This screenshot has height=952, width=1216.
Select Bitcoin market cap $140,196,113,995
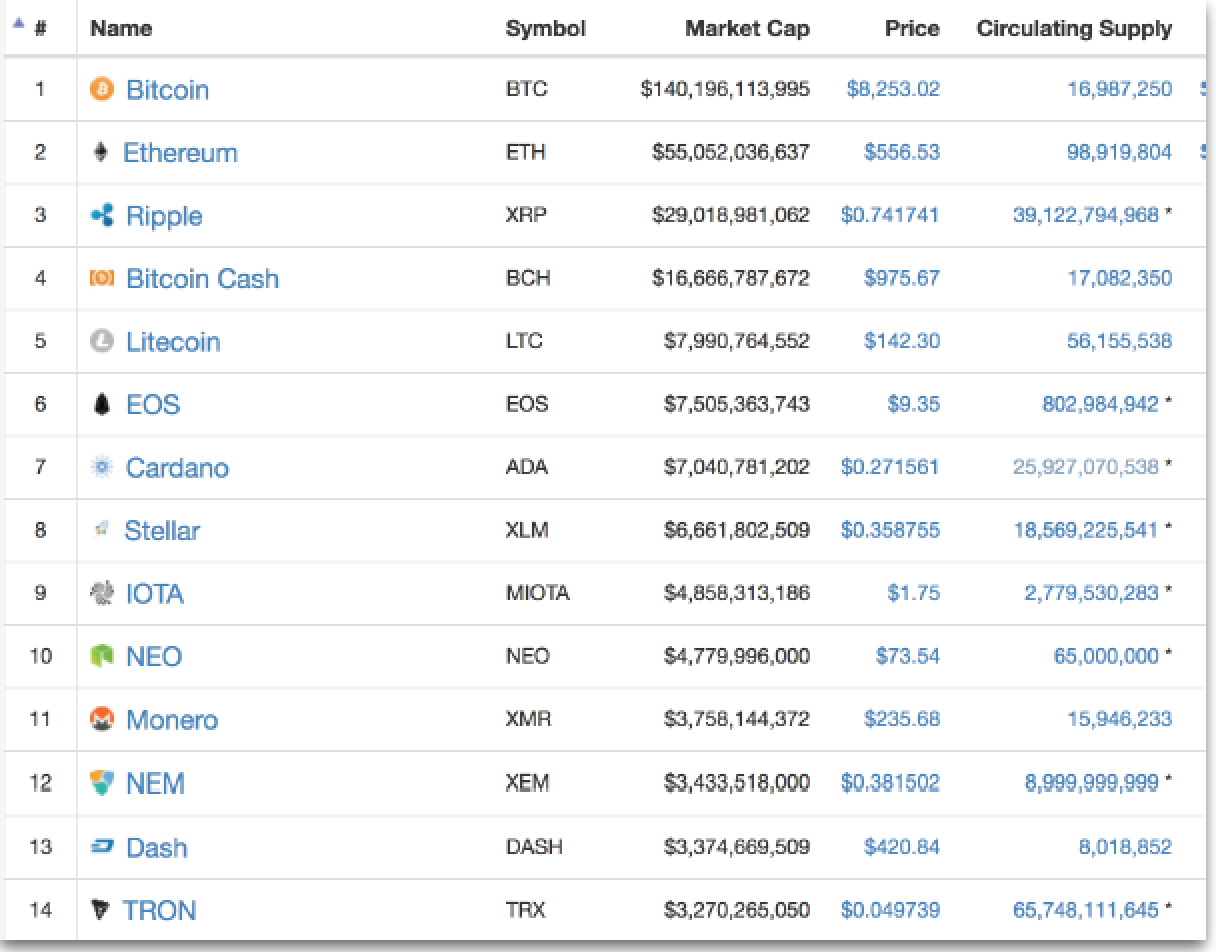[725, 89]
